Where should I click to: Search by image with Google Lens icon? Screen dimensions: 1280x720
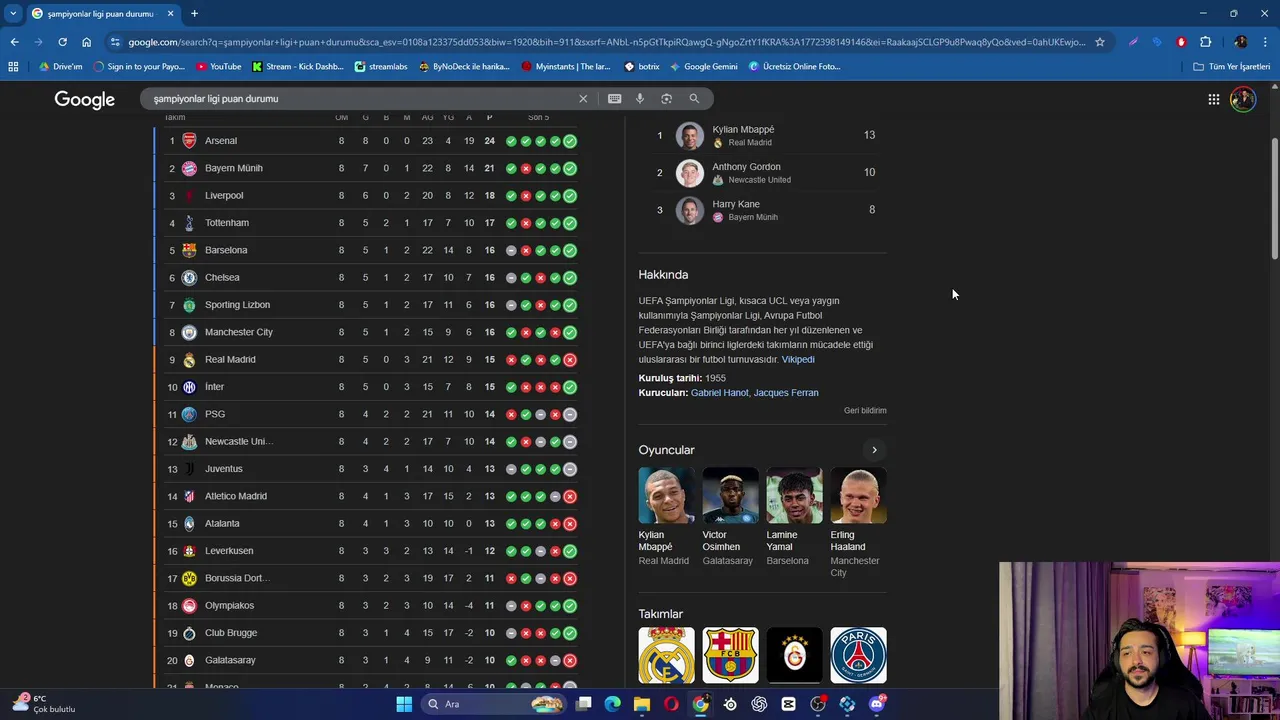667,98
